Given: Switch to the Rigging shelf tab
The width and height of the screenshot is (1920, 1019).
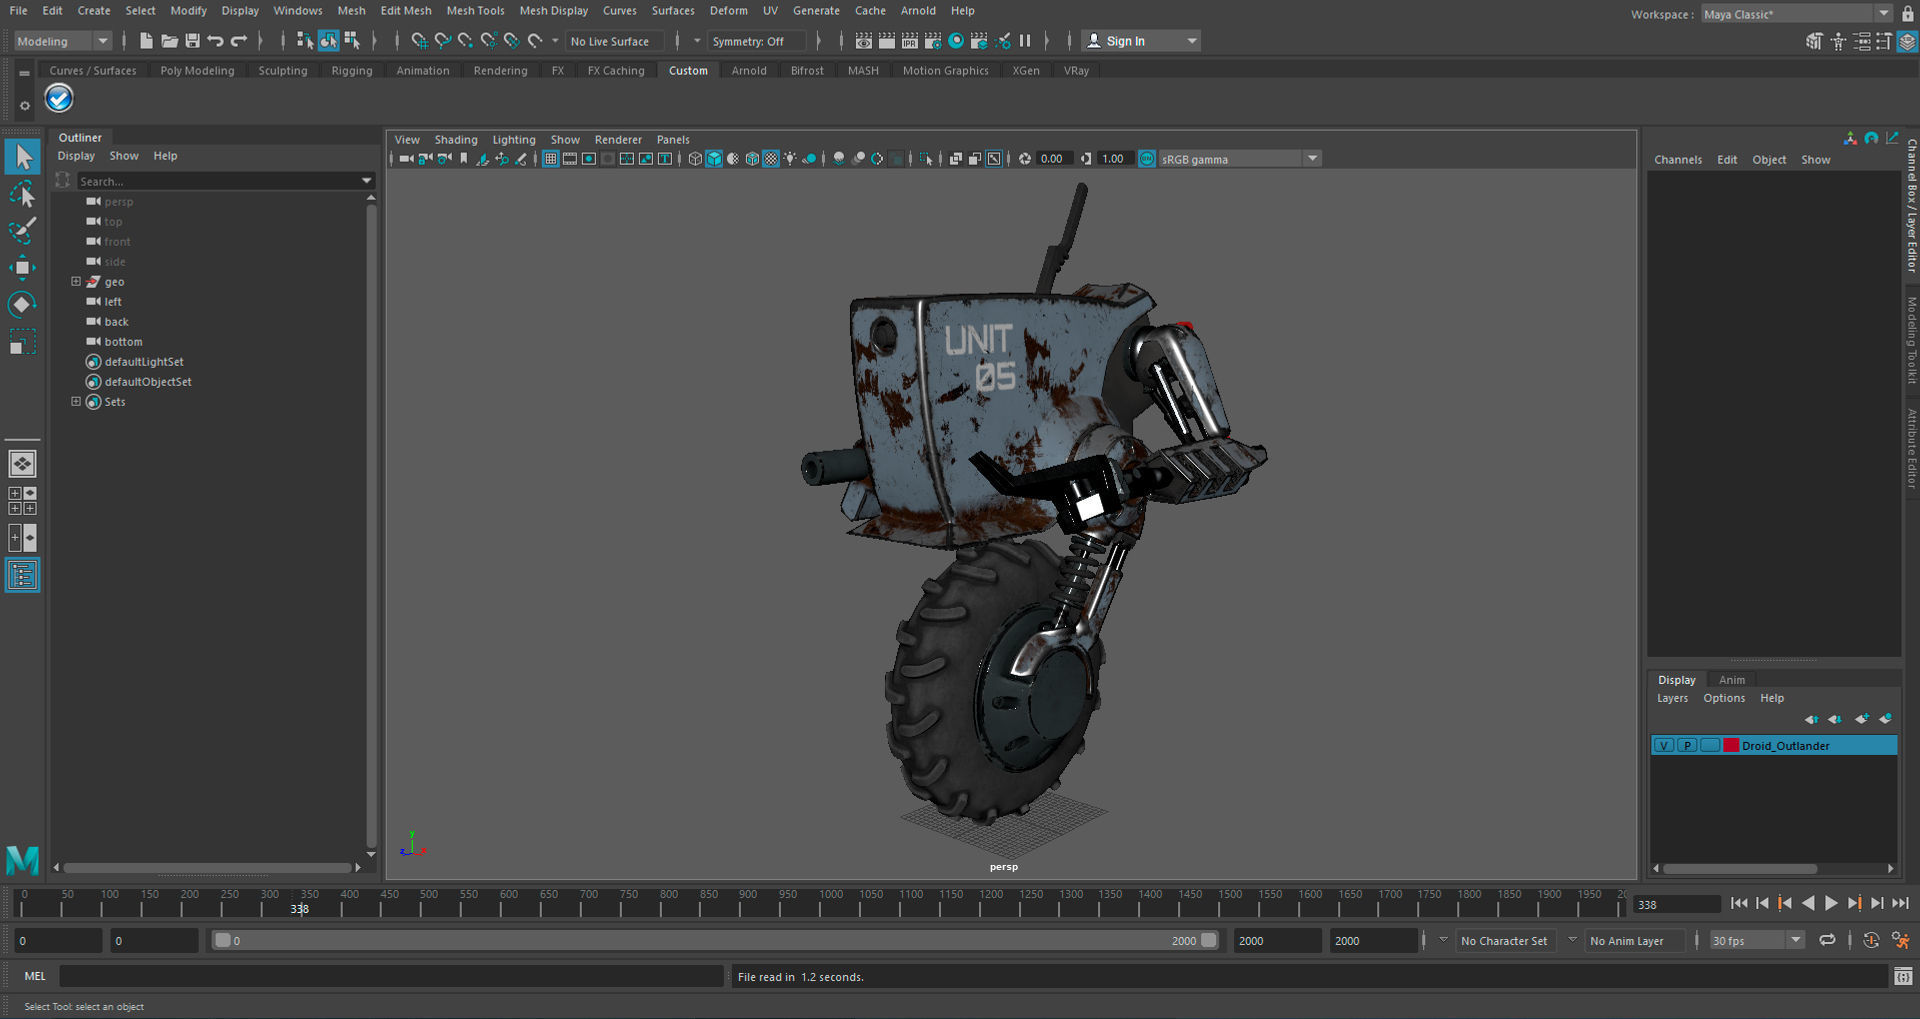Looking at the screenshot, I should [x=352, y=71].
